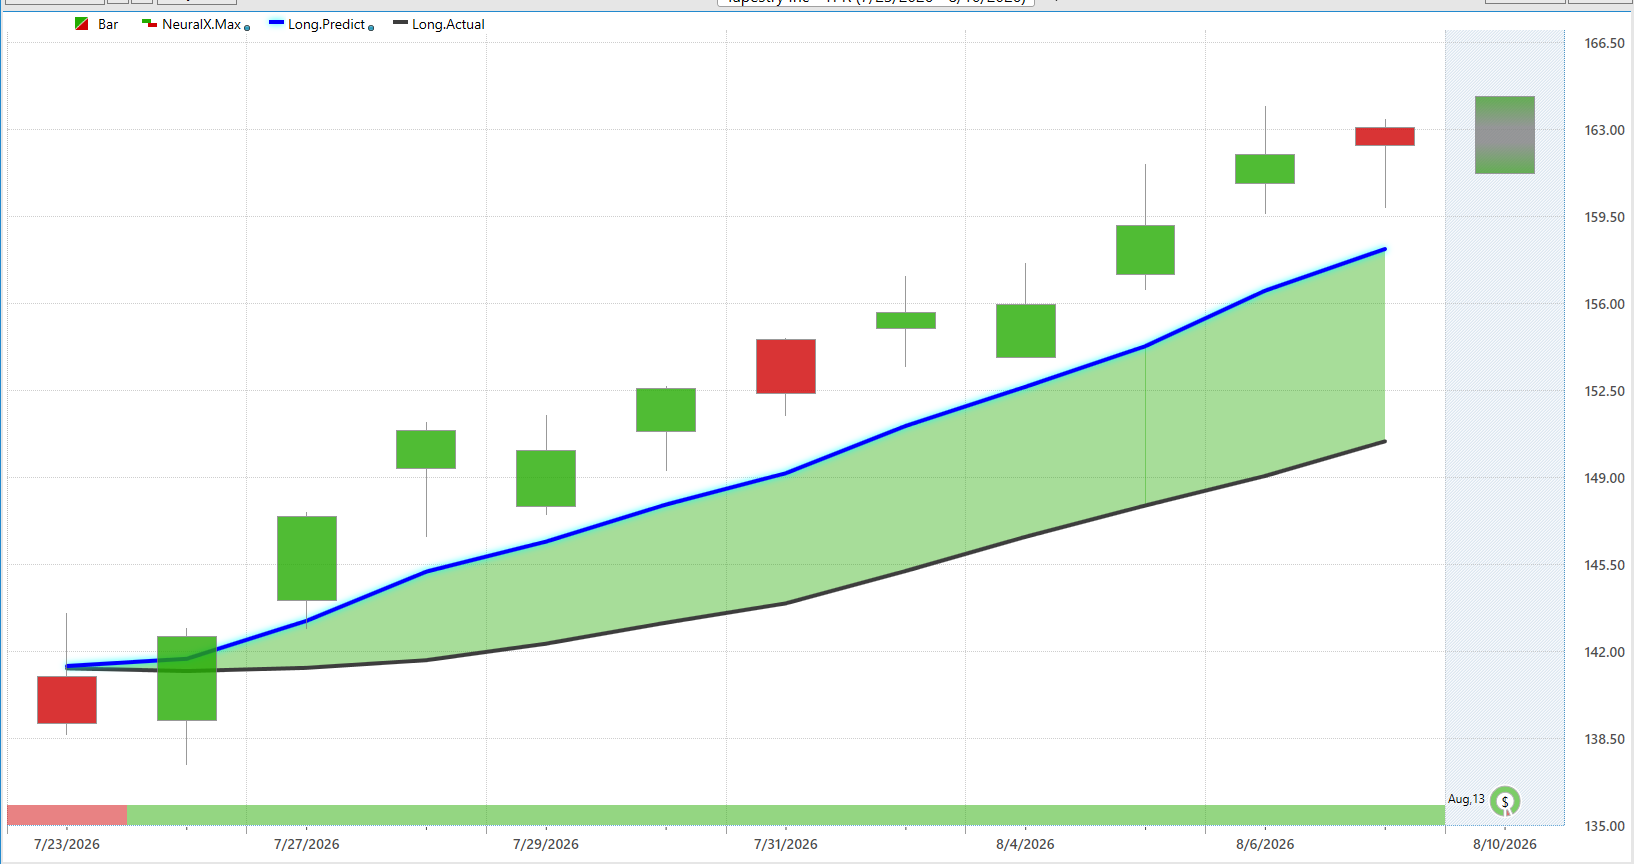Viewport: 1634px width, 864px height.
Task: Click the '8/10/2026' date axis label
Action: (x=1505, y=844)
